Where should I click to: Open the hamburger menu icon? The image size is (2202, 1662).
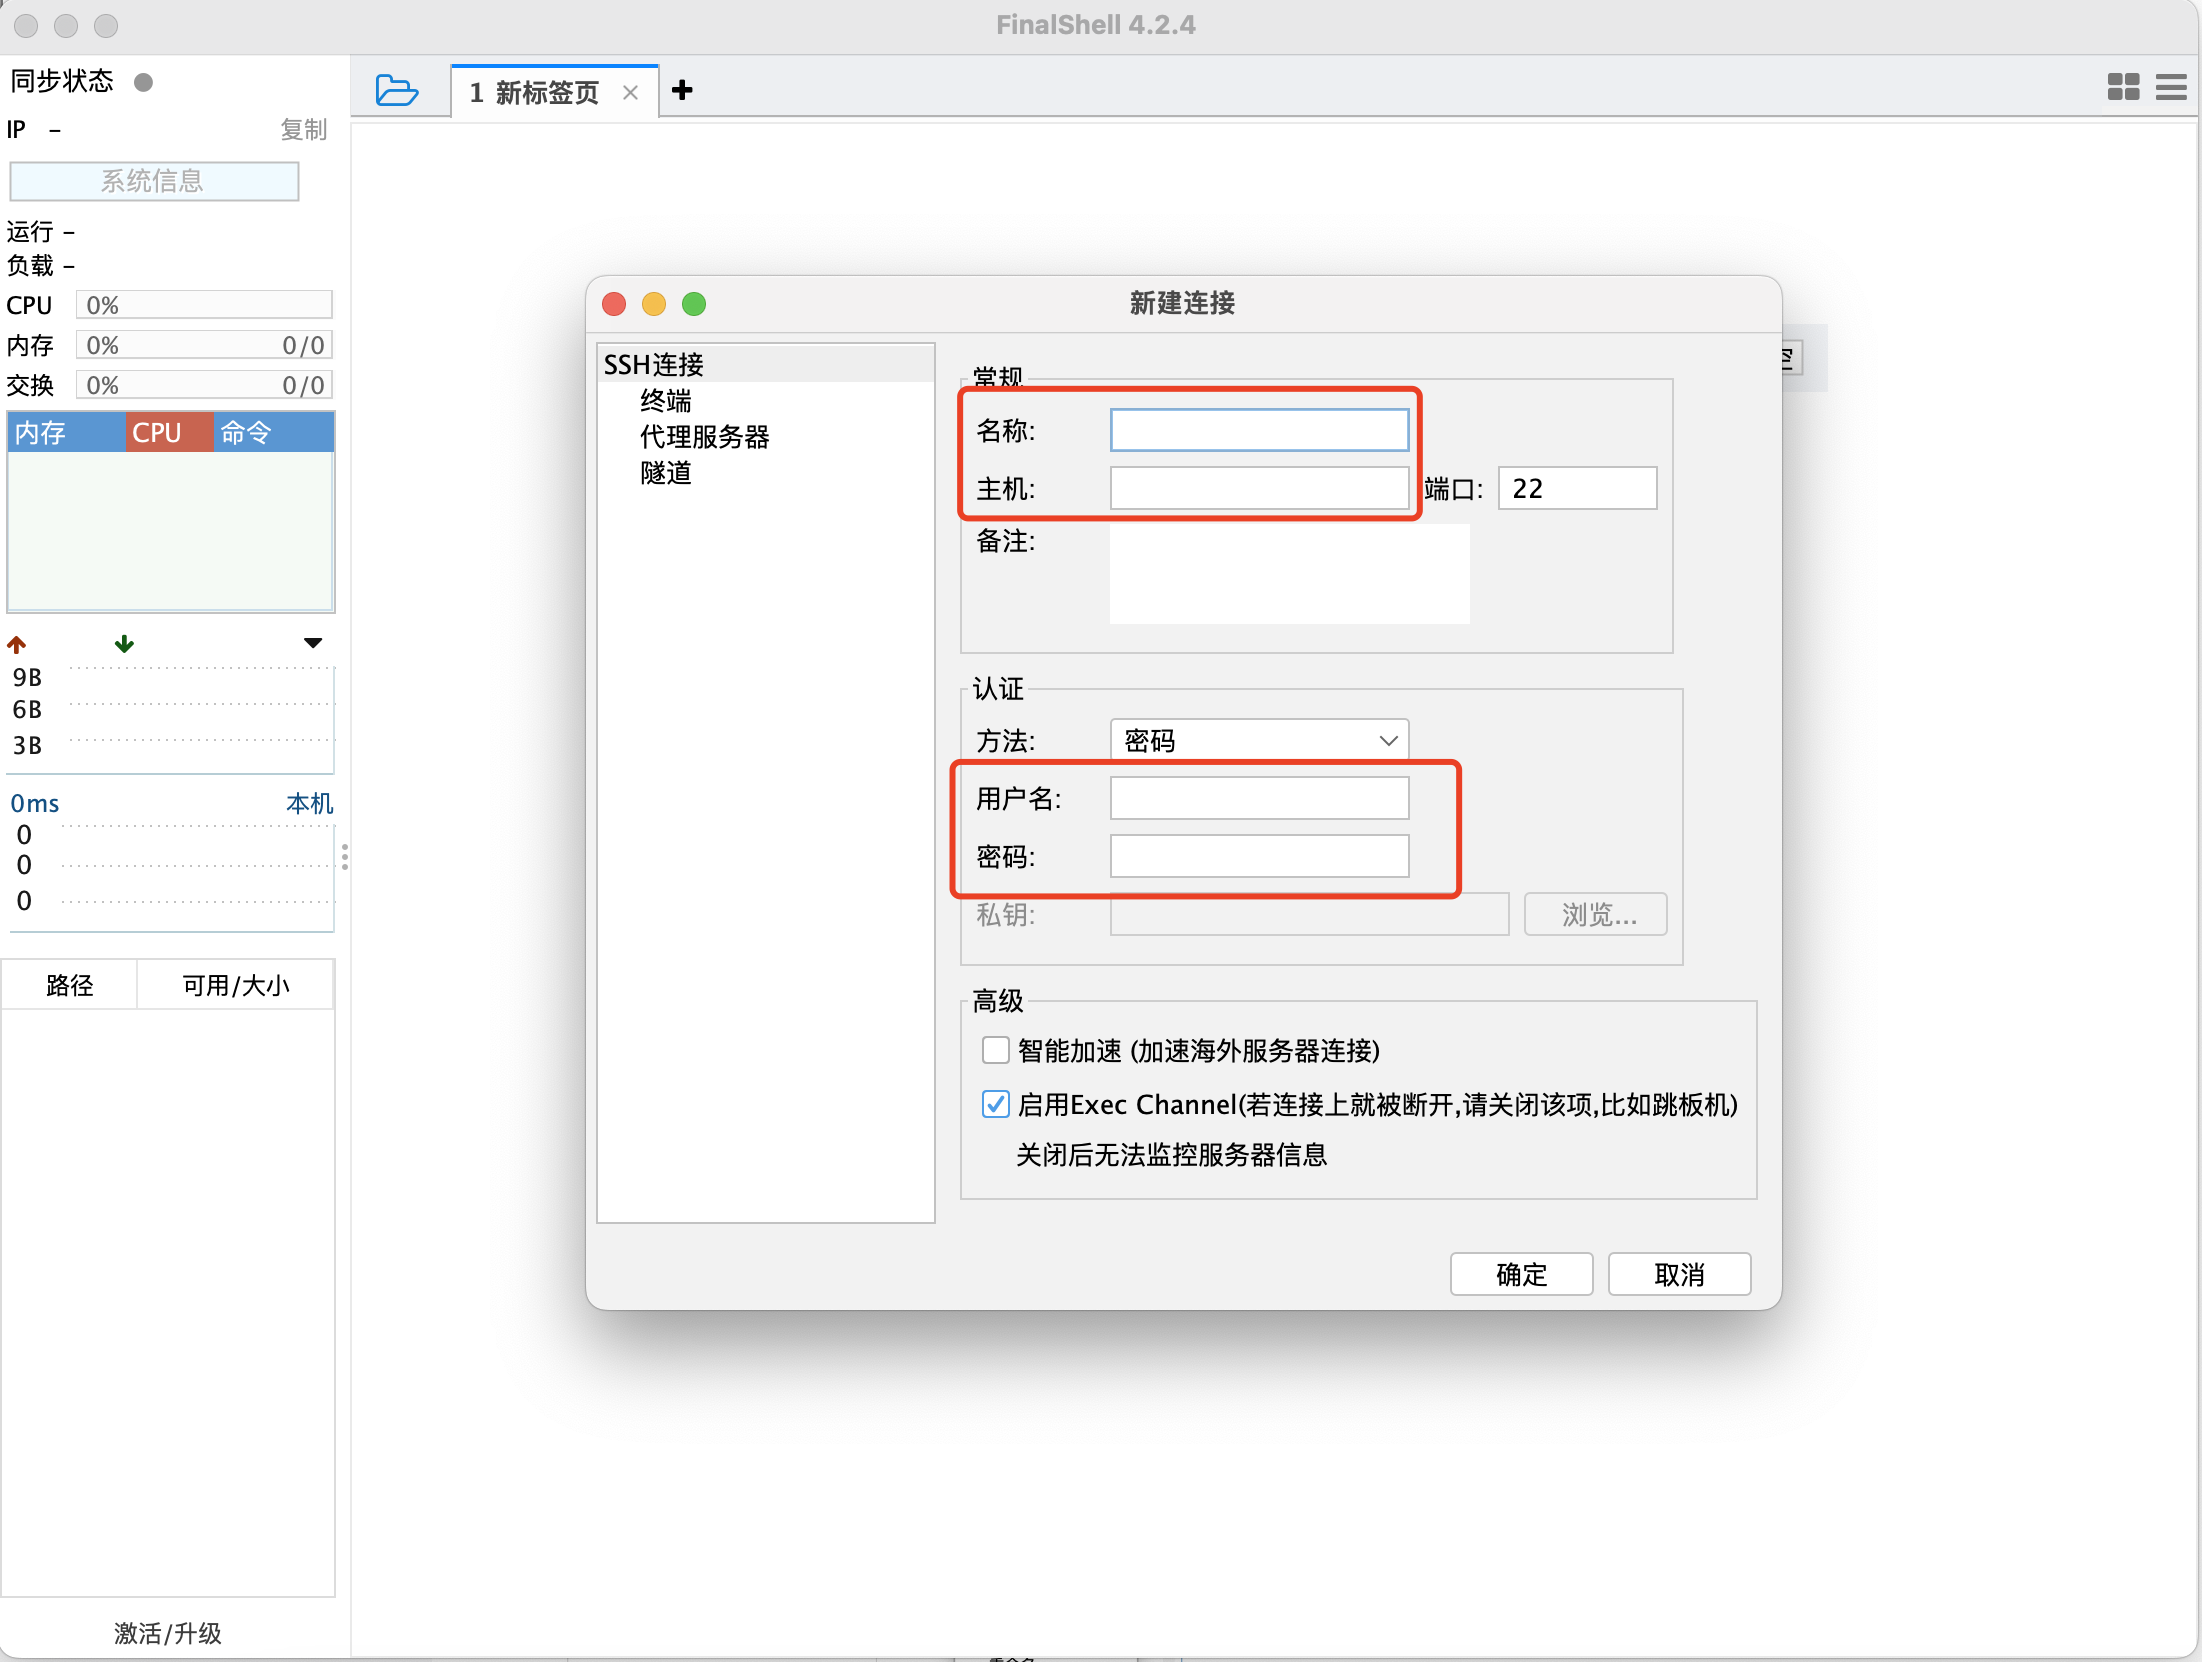point(2171,87)
